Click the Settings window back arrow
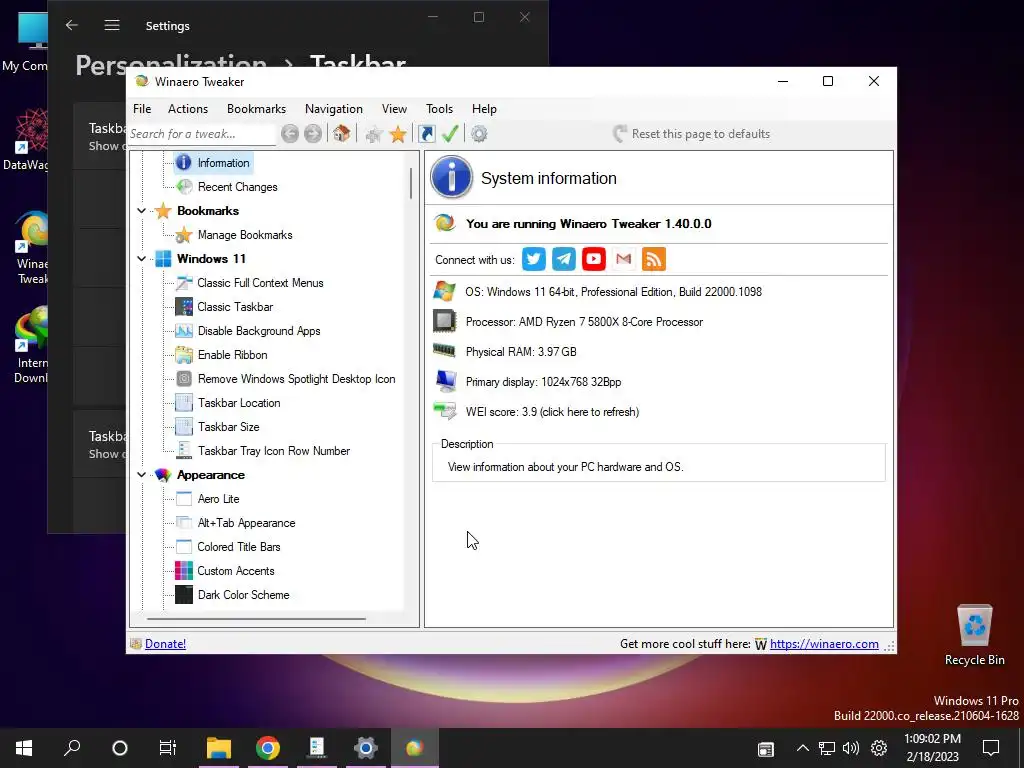Screen dimensions: 1024x768 pyautogui.click(x=72, y=25)
